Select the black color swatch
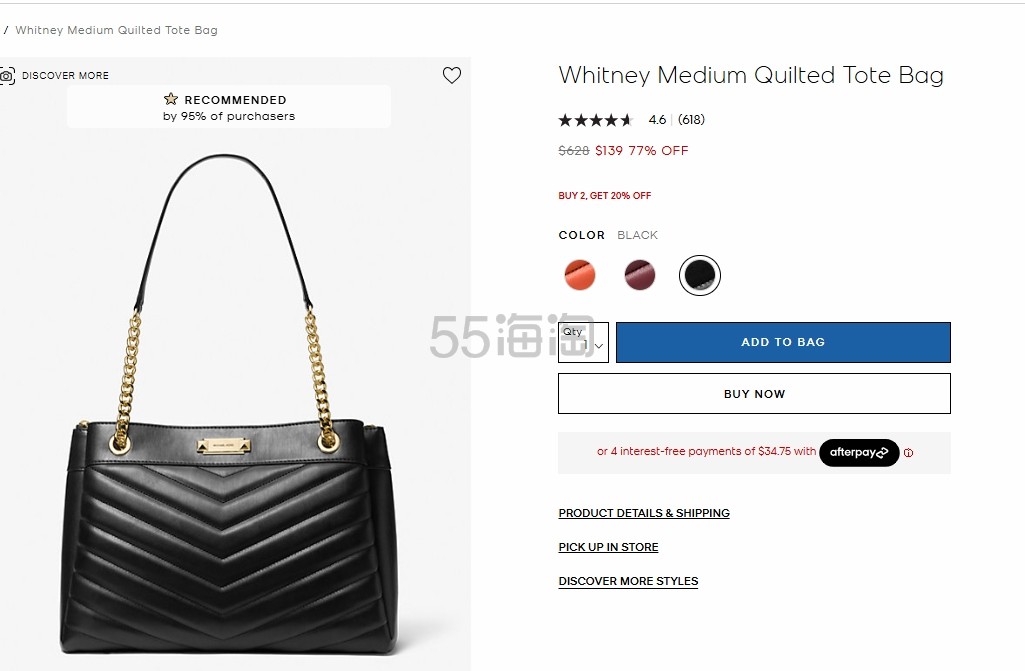The image size is (1025, 671). coord(699,275)
